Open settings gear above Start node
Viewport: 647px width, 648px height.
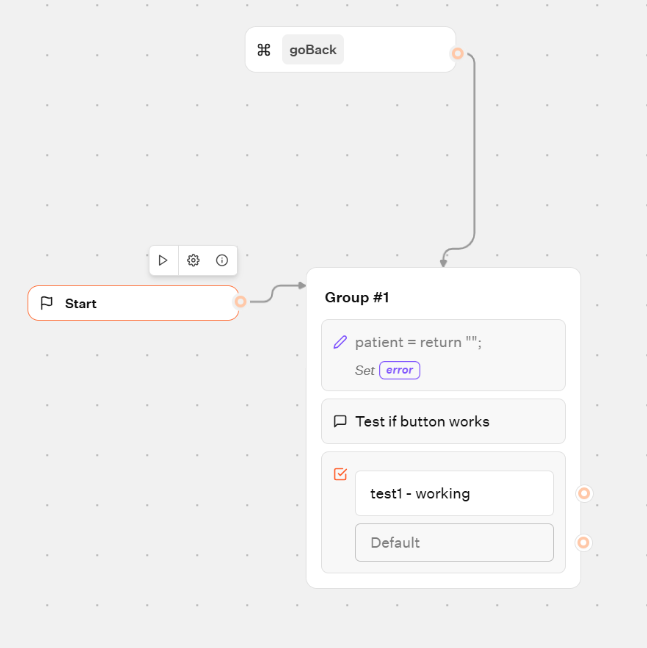pos(193,260)
